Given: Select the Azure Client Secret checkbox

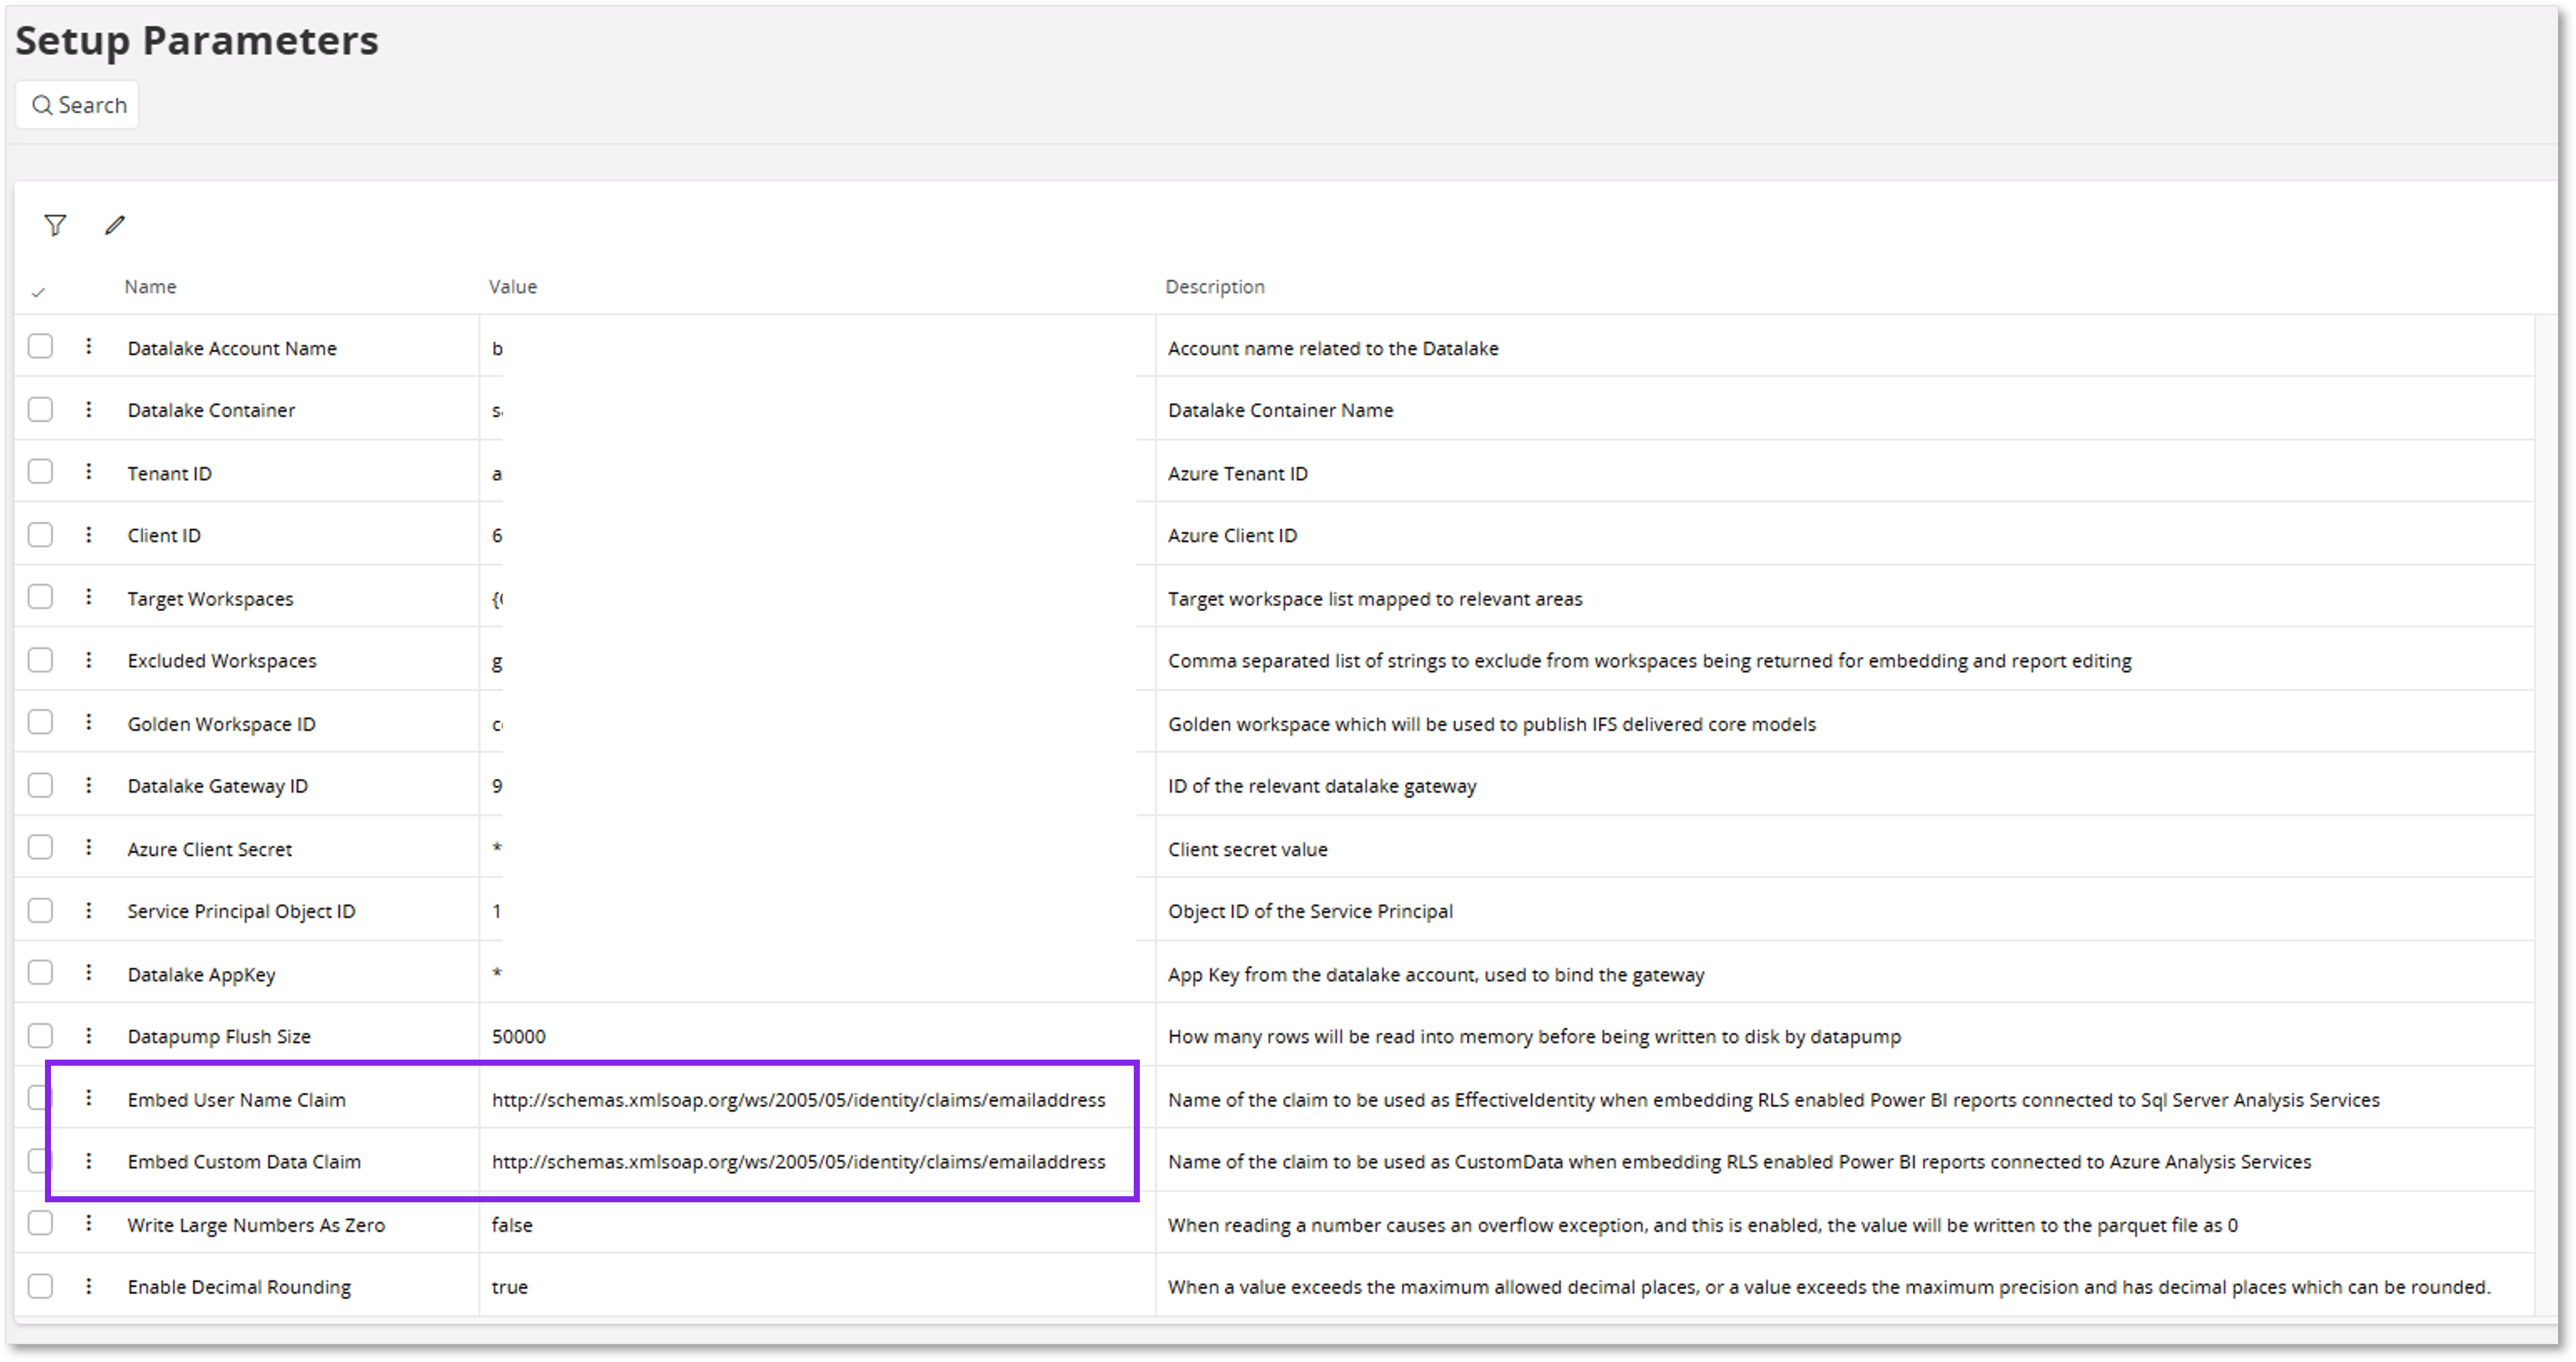Looking at the screenshot, I should pos(40,847).
